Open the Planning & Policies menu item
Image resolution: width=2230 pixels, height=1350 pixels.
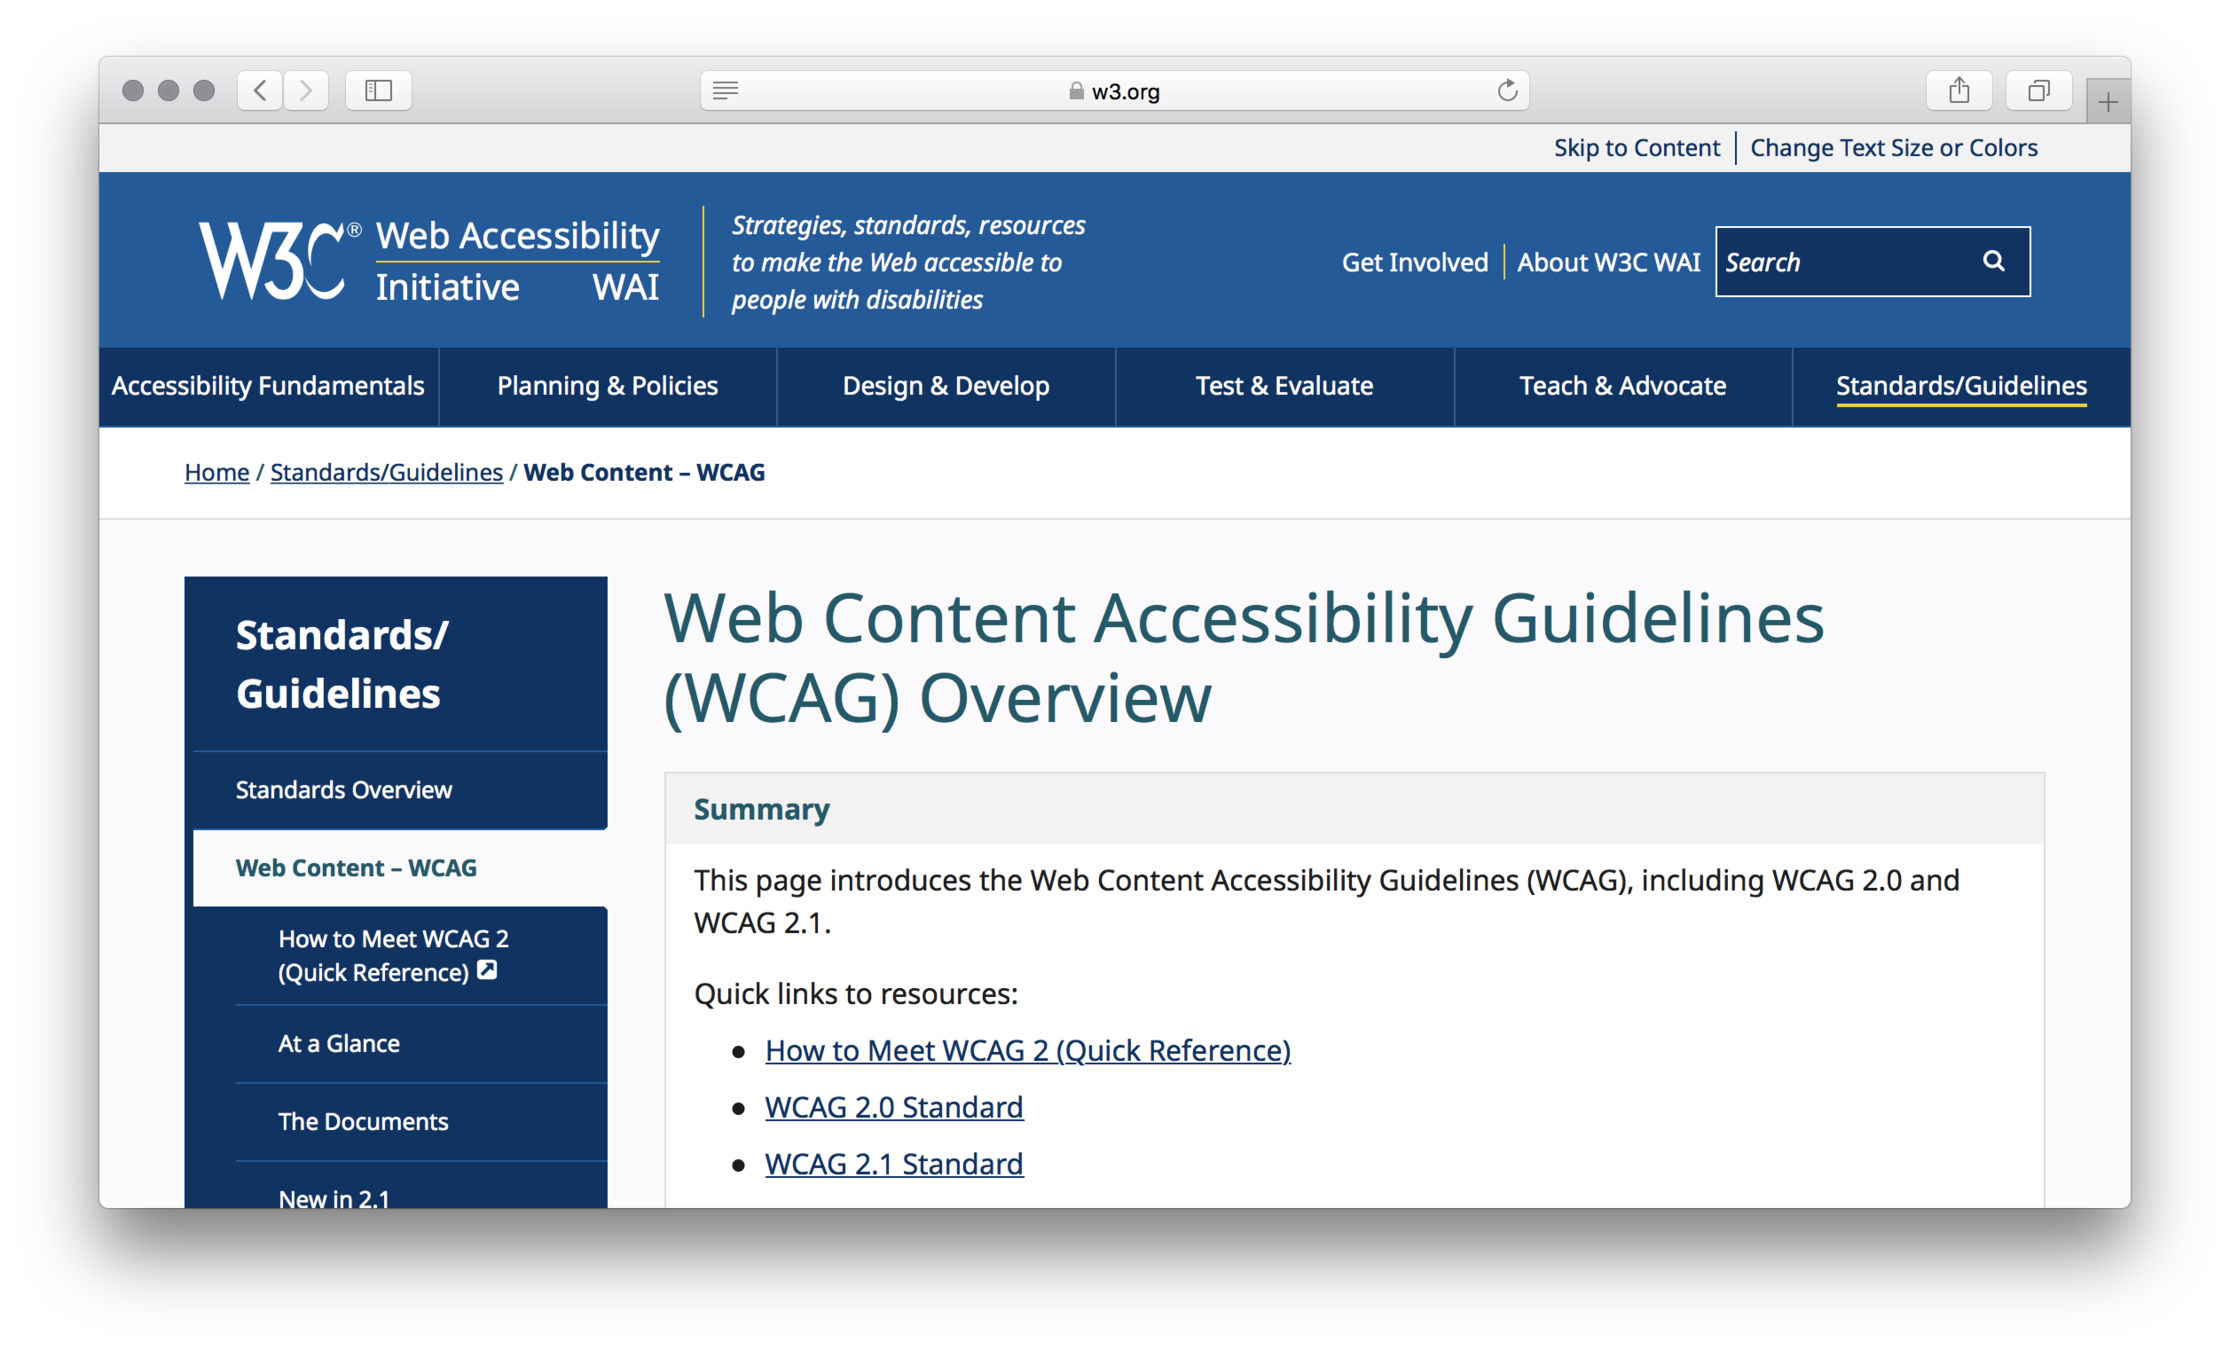[607, 386]
